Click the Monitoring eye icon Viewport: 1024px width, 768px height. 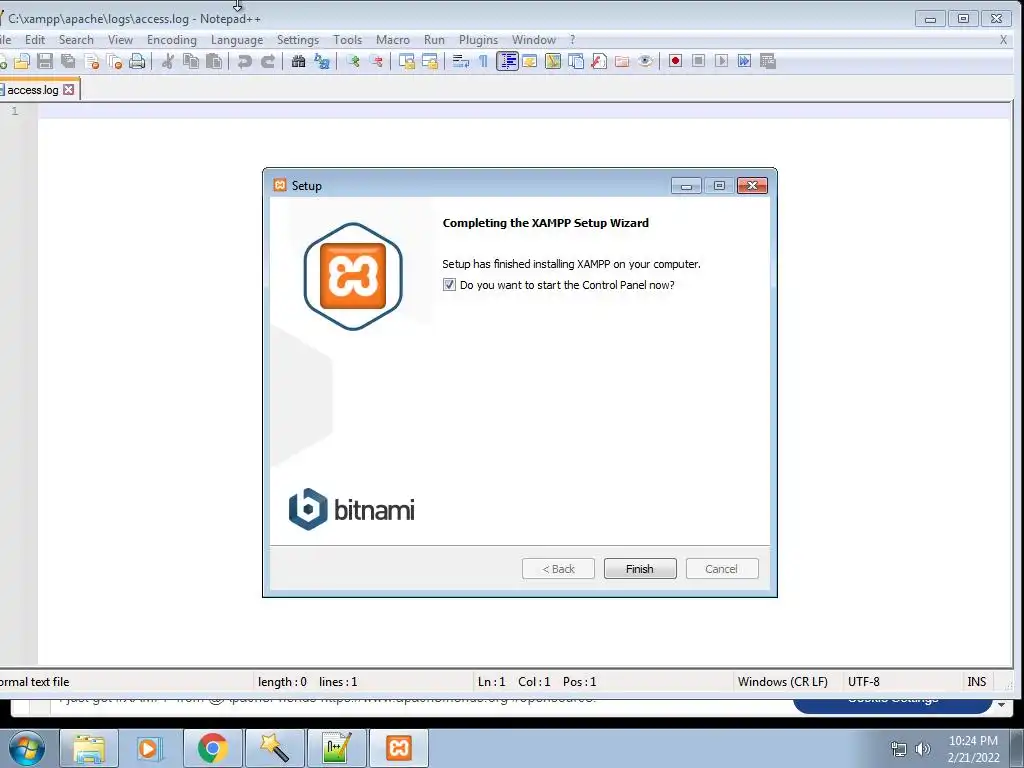[x=645, y=61]
